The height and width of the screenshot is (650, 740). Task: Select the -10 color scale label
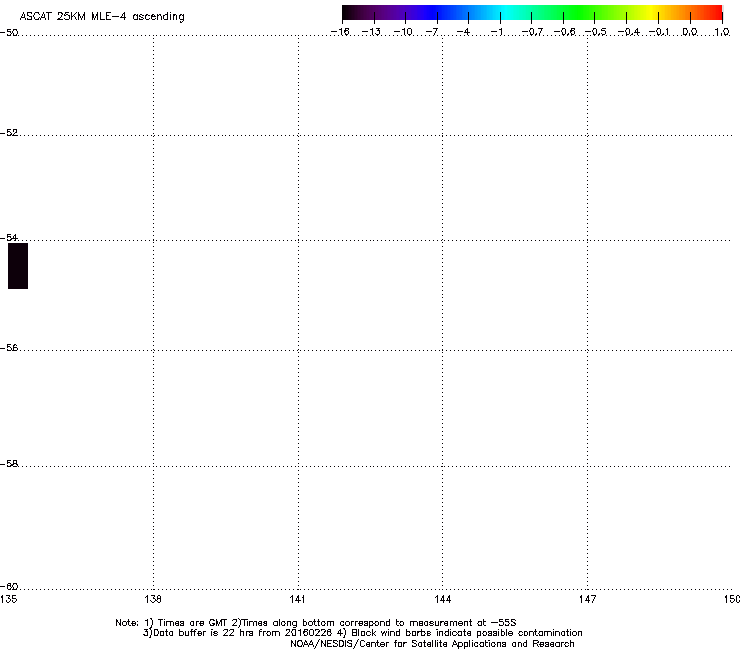pos(403,32)
